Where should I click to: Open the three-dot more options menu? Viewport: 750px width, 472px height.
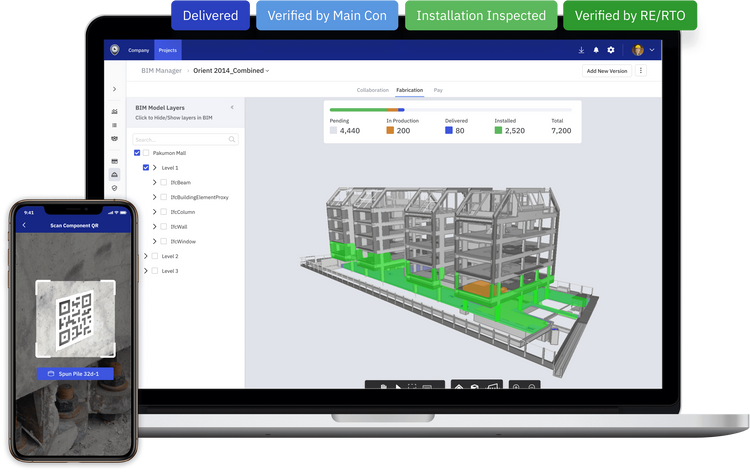pyautogui.click(x=641, y=71)
